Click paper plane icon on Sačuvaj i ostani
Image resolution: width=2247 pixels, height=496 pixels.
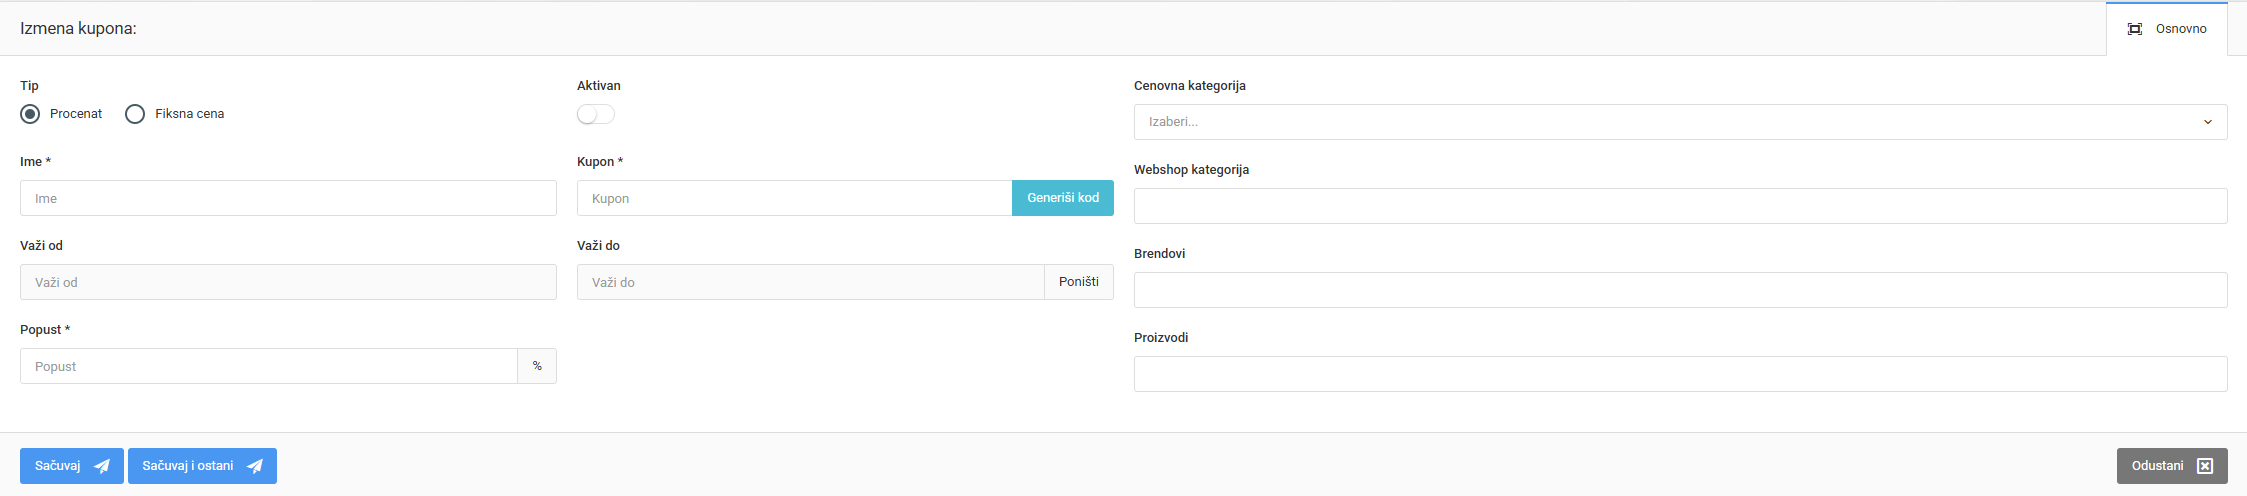pyautogui.click(x=255, y=466)
